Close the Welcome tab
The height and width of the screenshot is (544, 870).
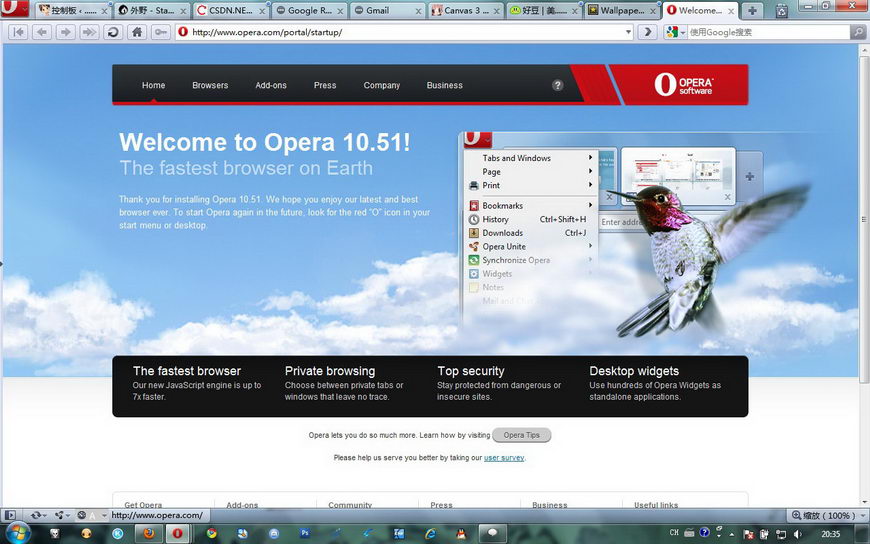click(x=731, y=11)
